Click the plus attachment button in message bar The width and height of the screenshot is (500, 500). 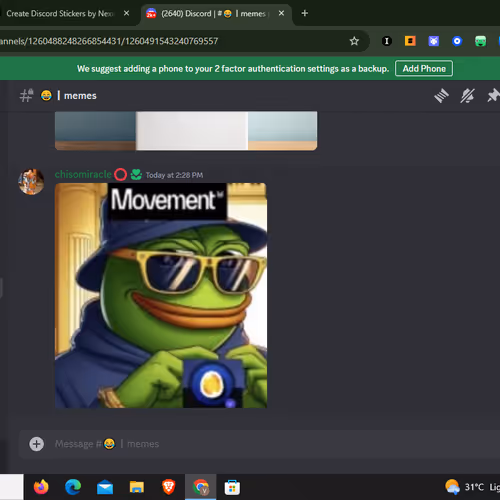(x=36, y=444)
